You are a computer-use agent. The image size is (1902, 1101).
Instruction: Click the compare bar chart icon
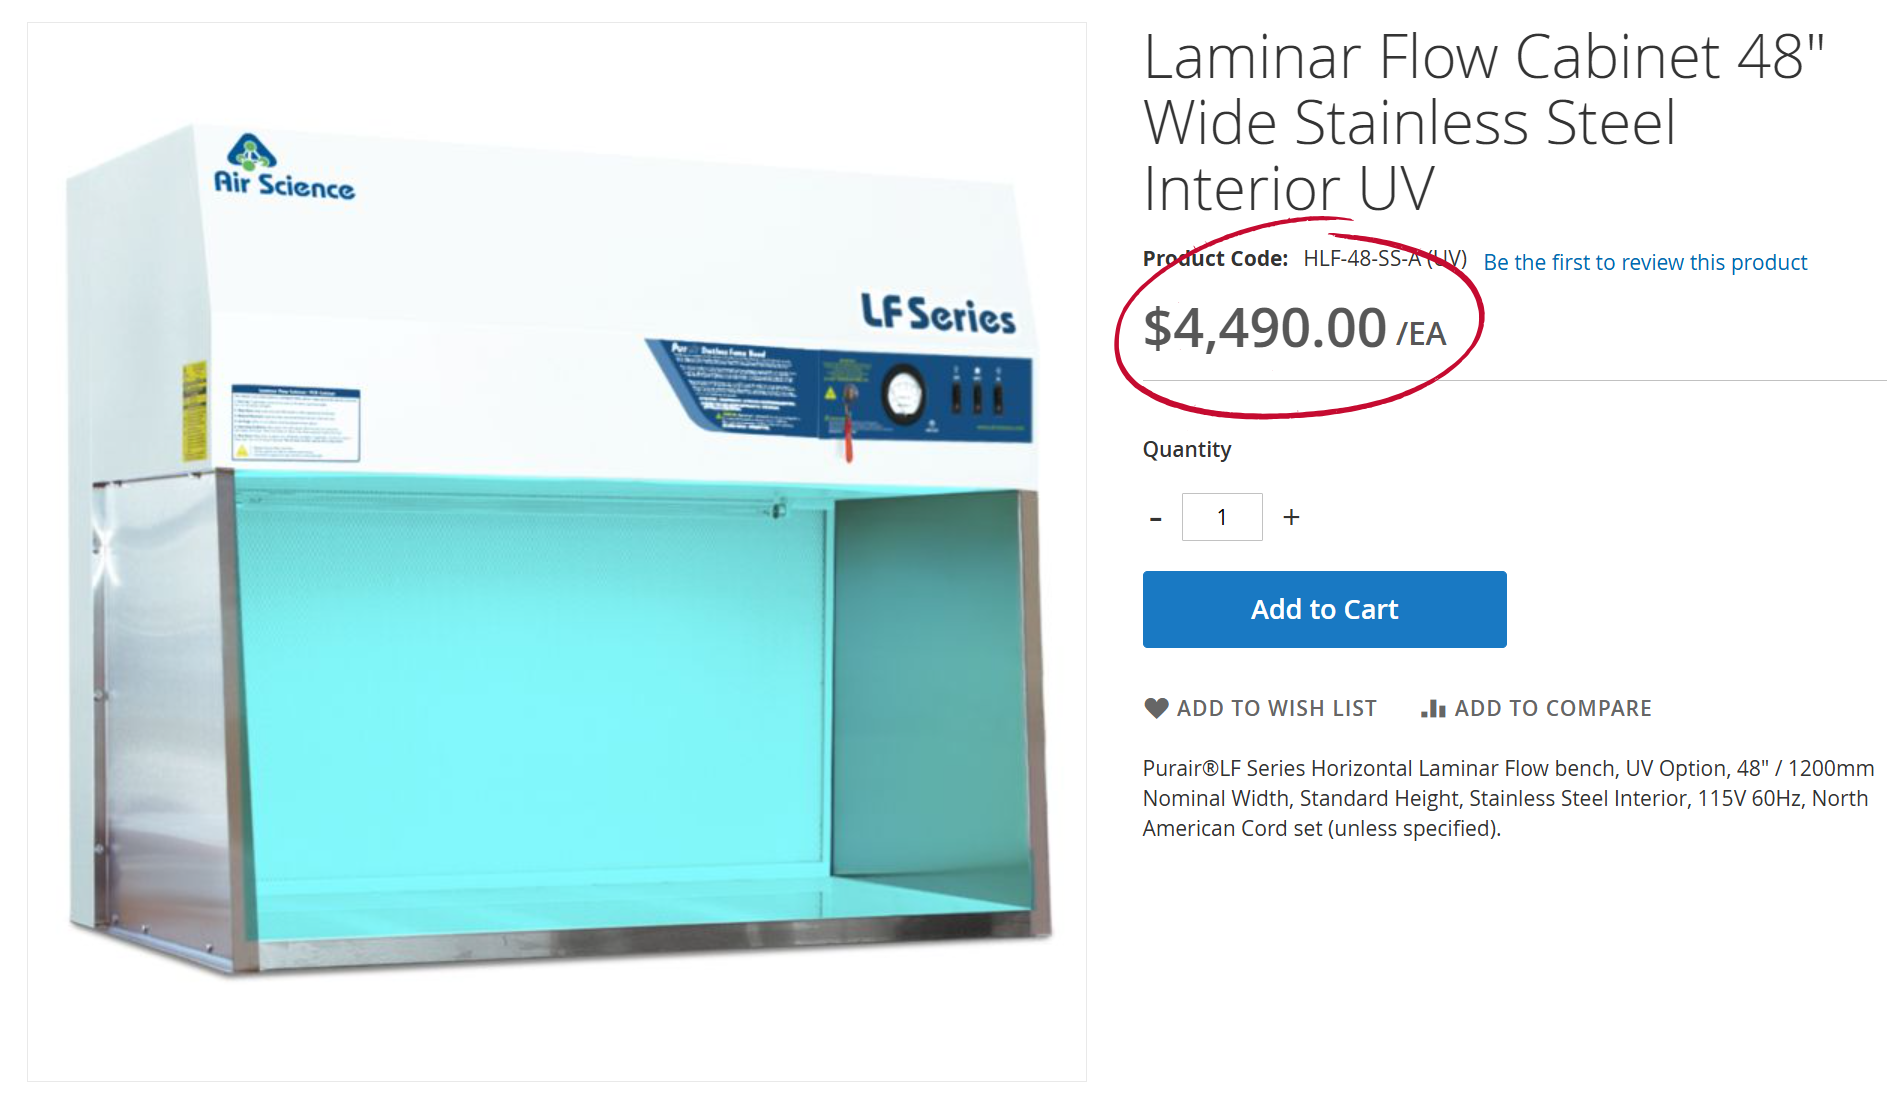click(x=1433, y=708)
